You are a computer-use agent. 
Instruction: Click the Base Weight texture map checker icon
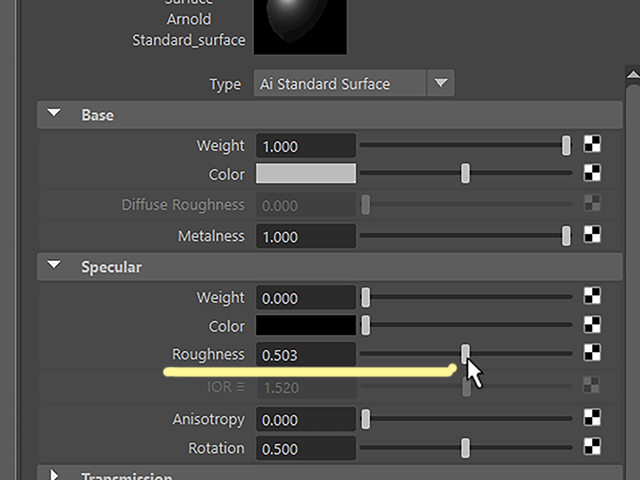(x=592, y=144)
